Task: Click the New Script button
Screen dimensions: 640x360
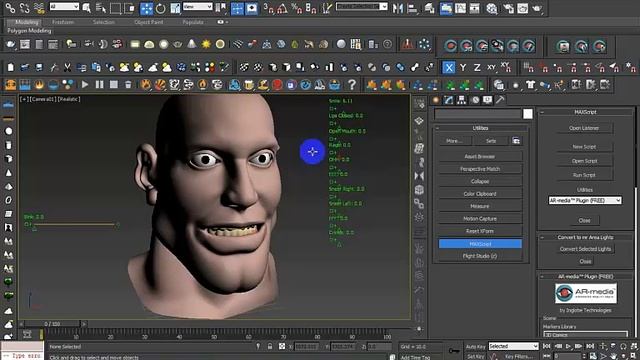Action: pos(584,147)
